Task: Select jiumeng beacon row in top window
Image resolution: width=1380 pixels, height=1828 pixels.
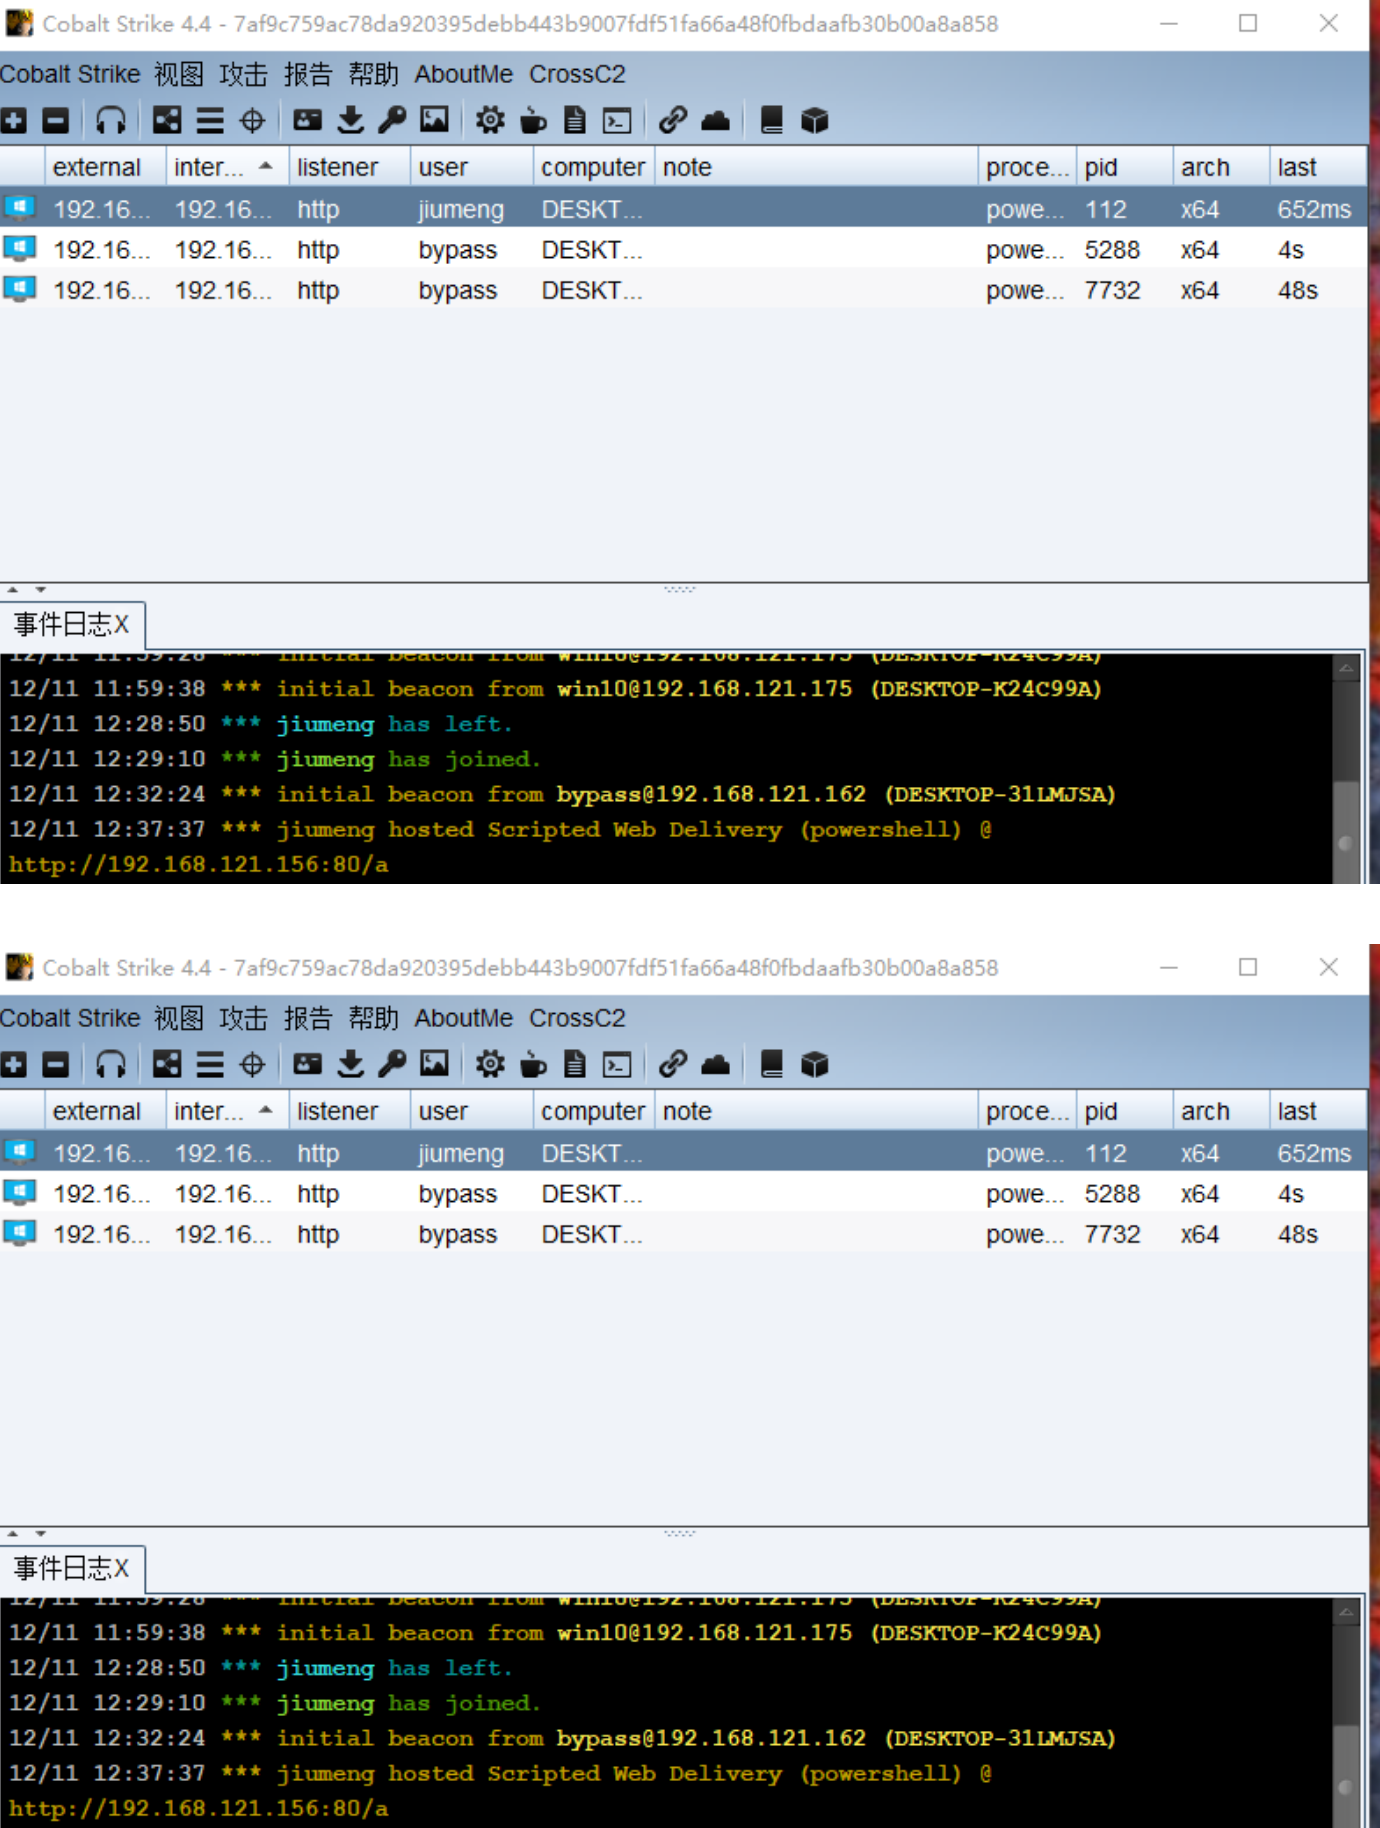Action: point(683,209)
